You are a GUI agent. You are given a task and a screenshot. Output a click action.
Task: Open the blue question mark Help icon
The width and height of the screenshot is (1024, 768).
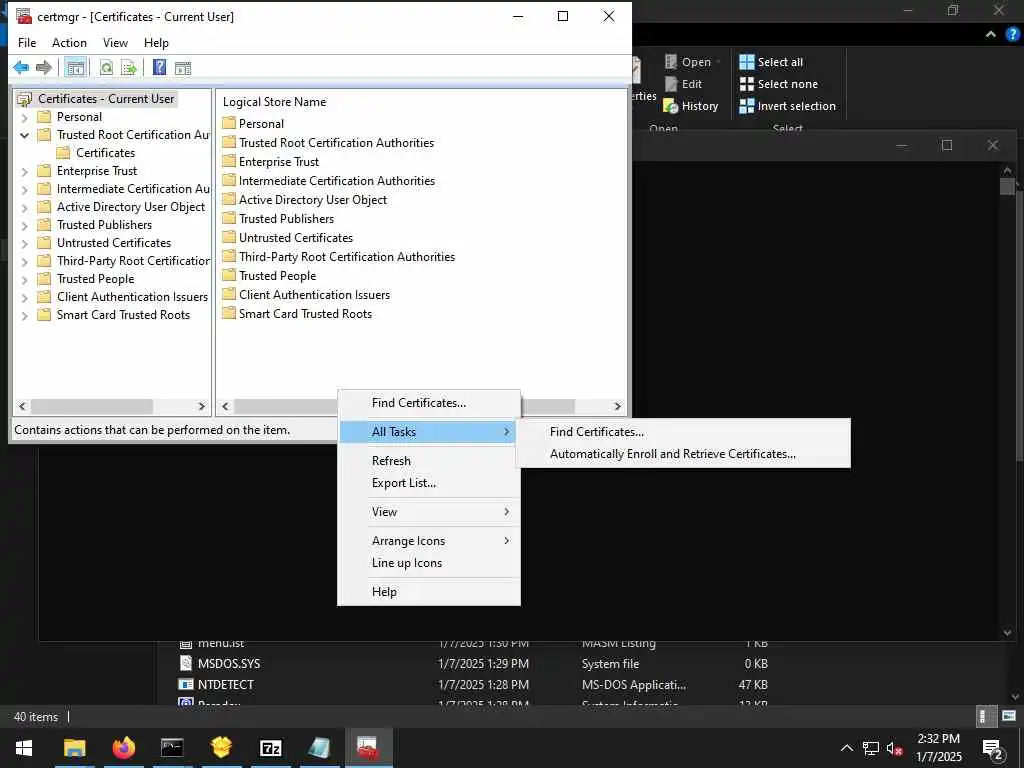(159, 67)
